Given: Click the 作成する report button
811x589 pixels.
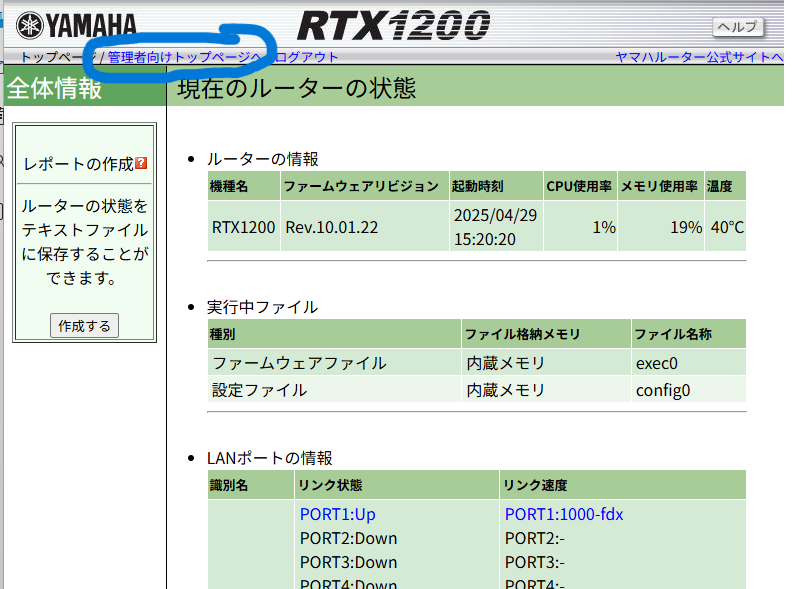Looking at the screenshot, I should click(x=84, y=326).
